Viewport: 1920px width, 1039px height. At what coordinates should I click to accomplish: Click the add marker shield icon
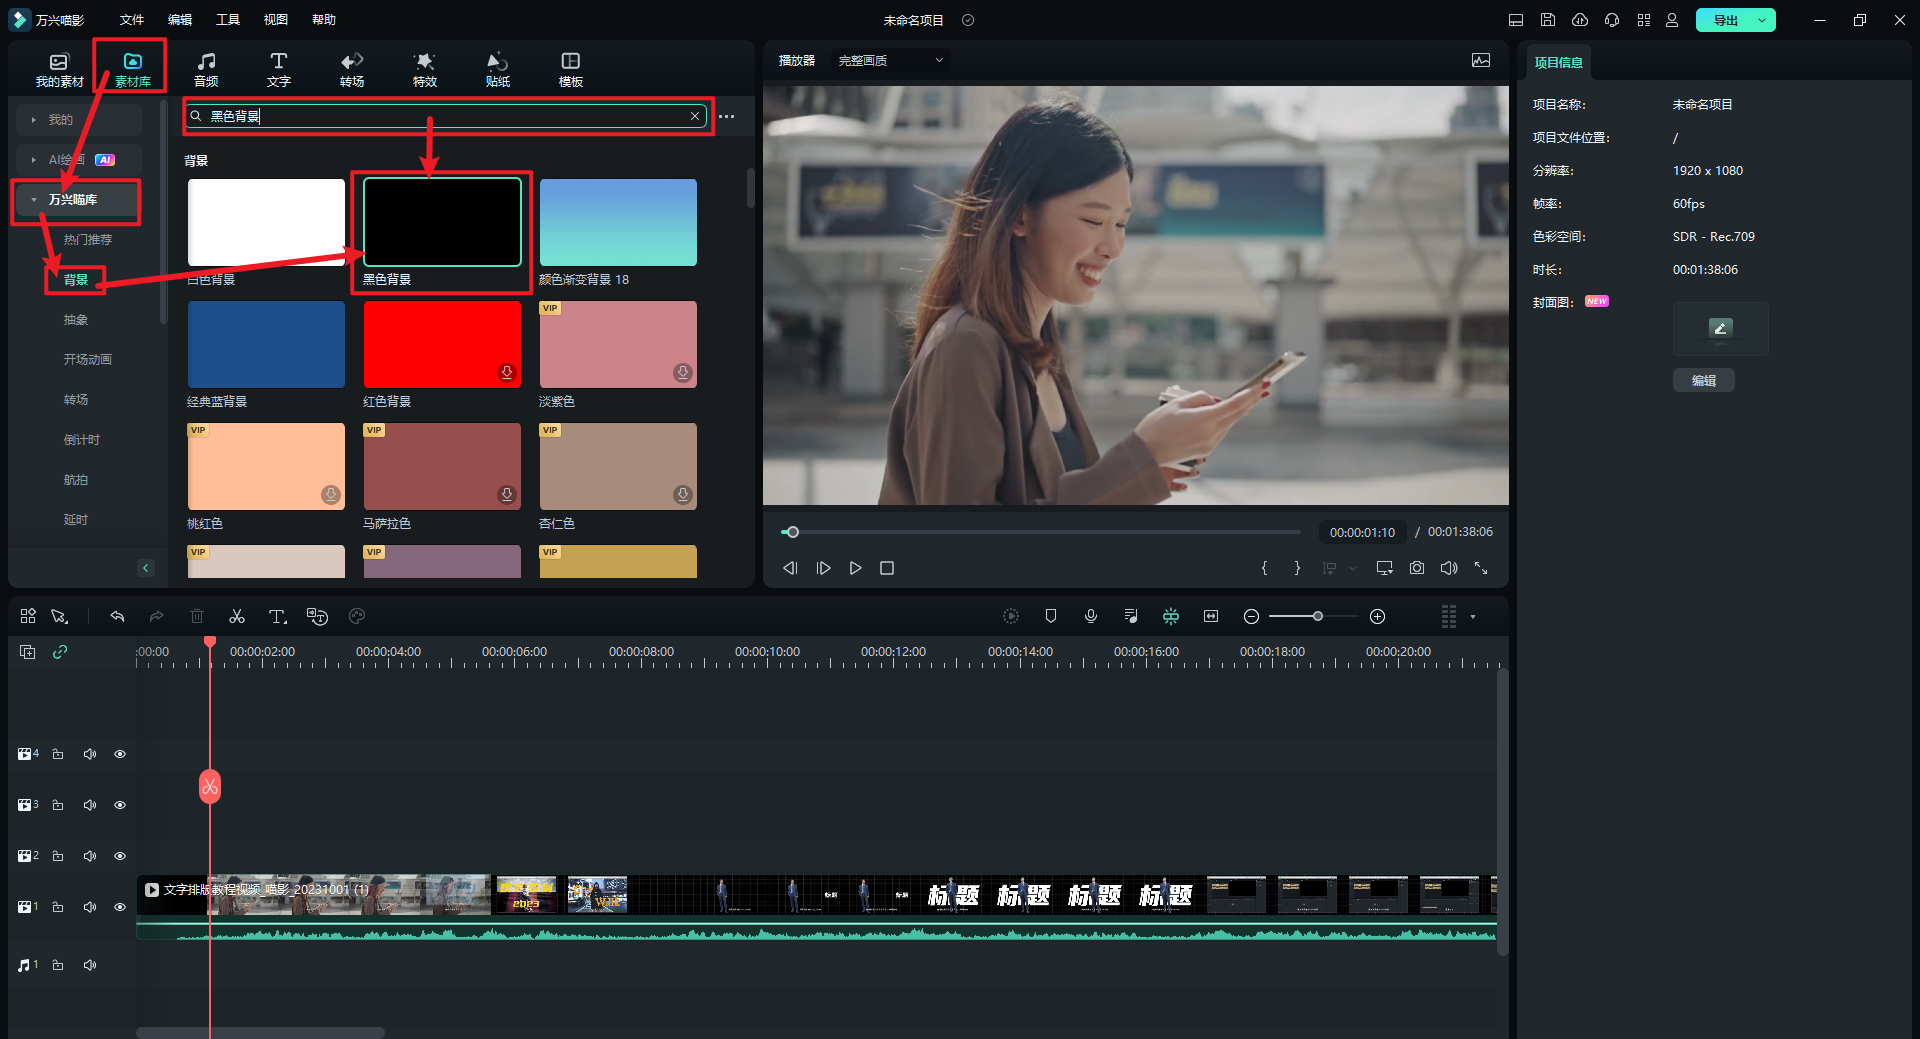click(x=1051, y=616)
